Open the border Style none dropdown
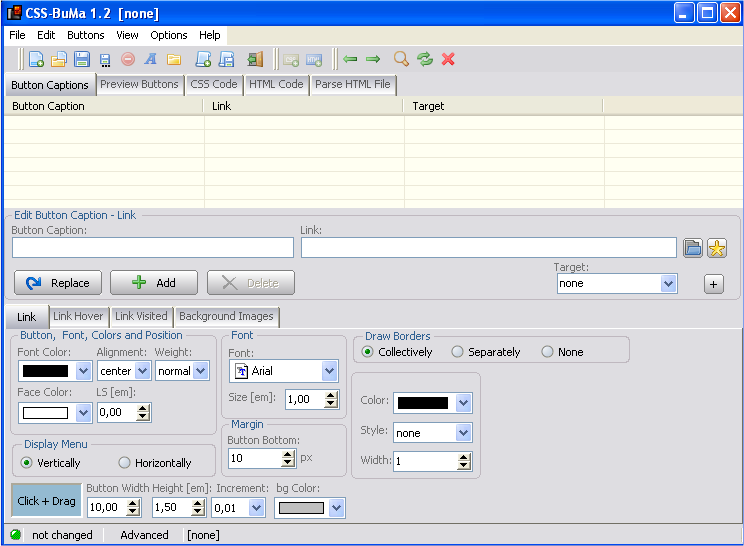Image resolution: width=744 pixels, height=546 pixels. 463,433
